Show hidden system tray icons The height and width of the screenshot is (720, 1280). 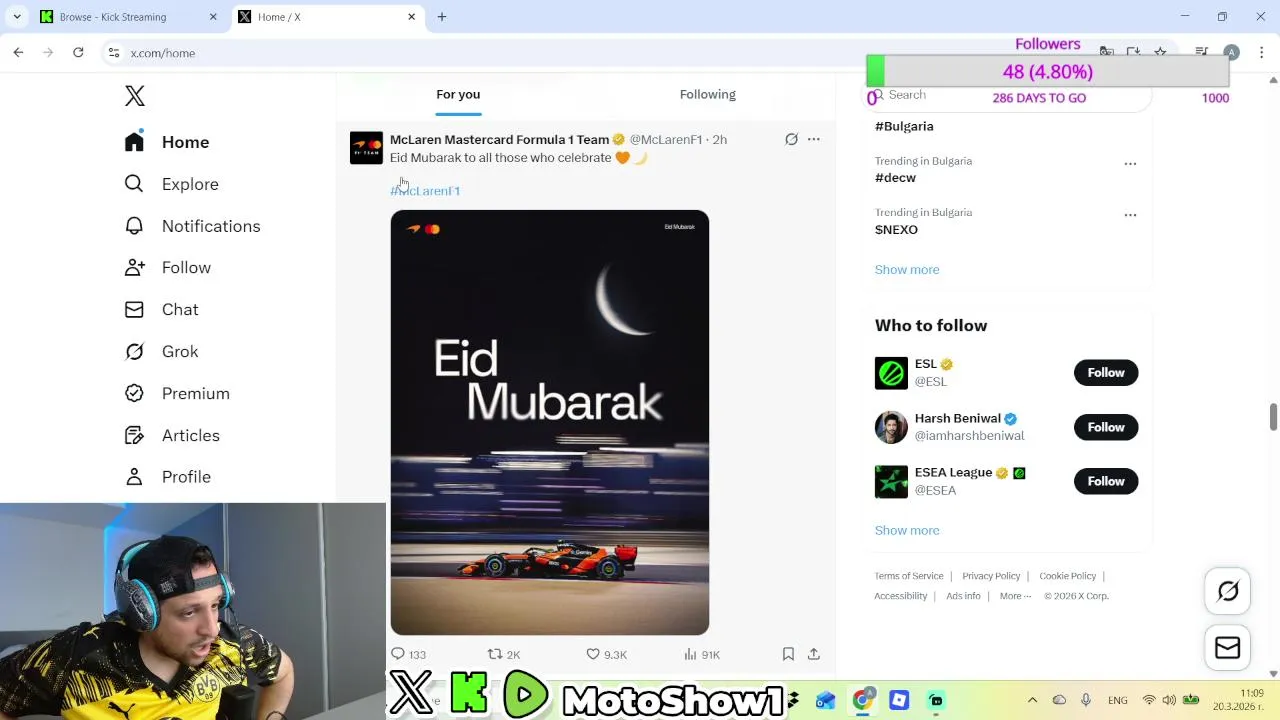1033,700
